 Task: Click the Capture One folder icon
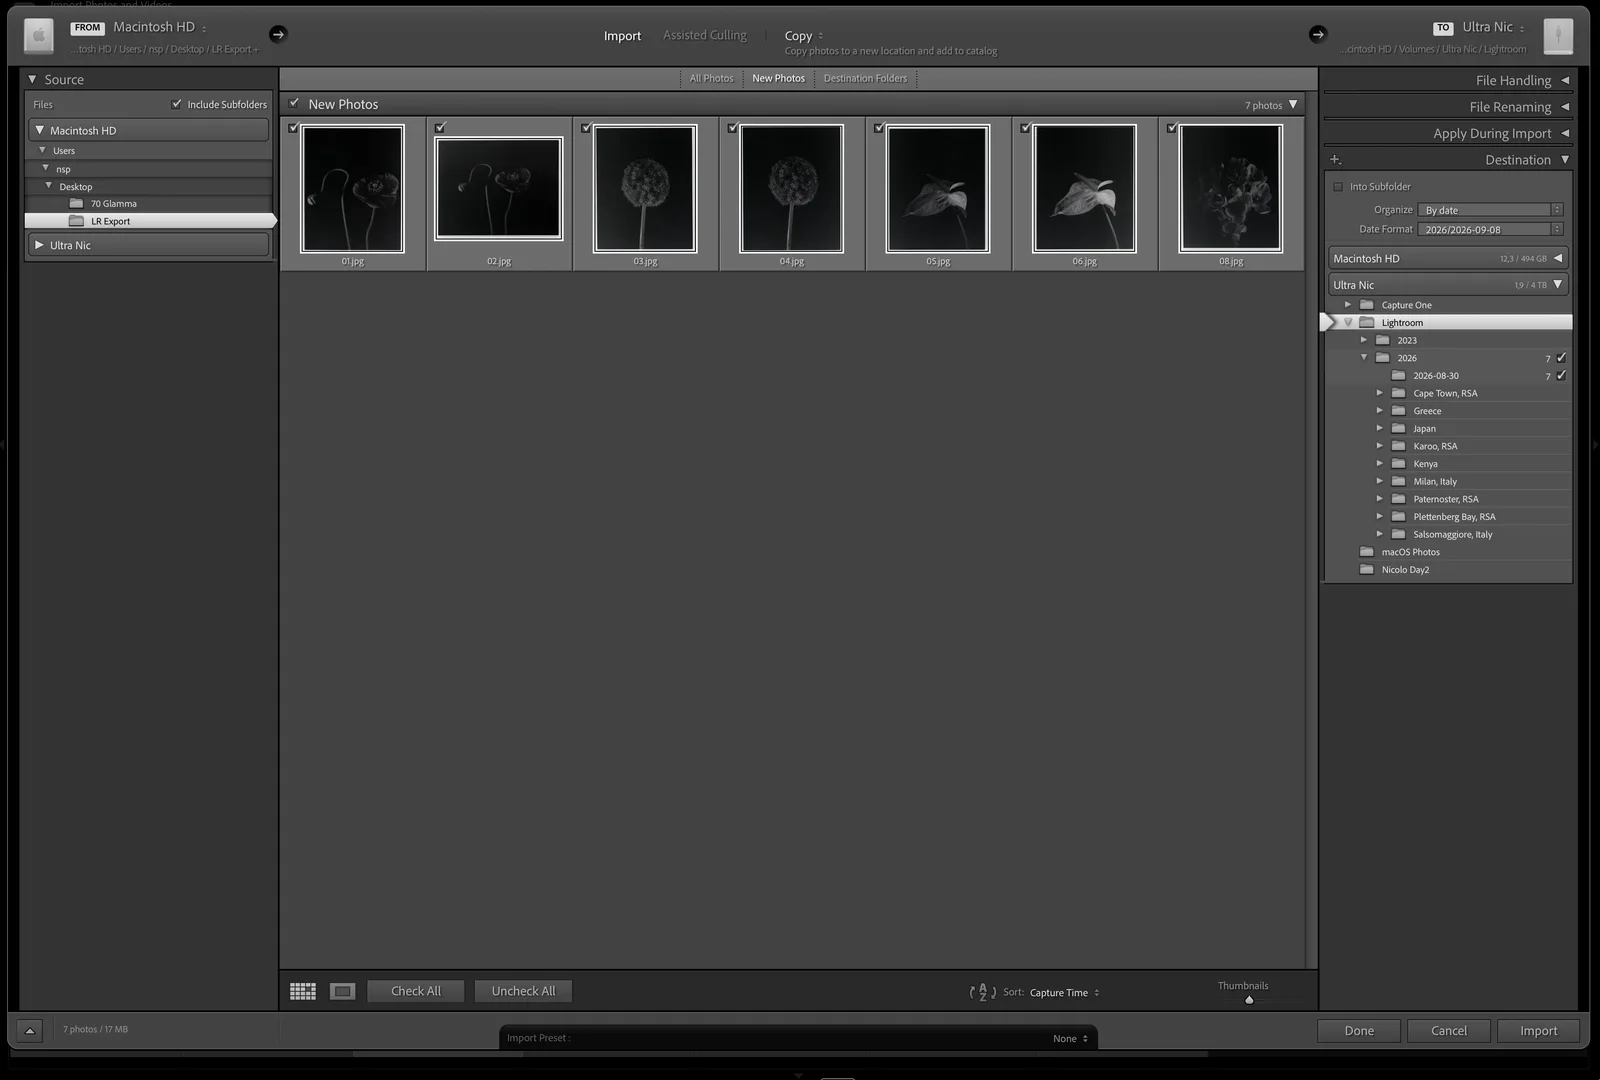coord(1366,305)
